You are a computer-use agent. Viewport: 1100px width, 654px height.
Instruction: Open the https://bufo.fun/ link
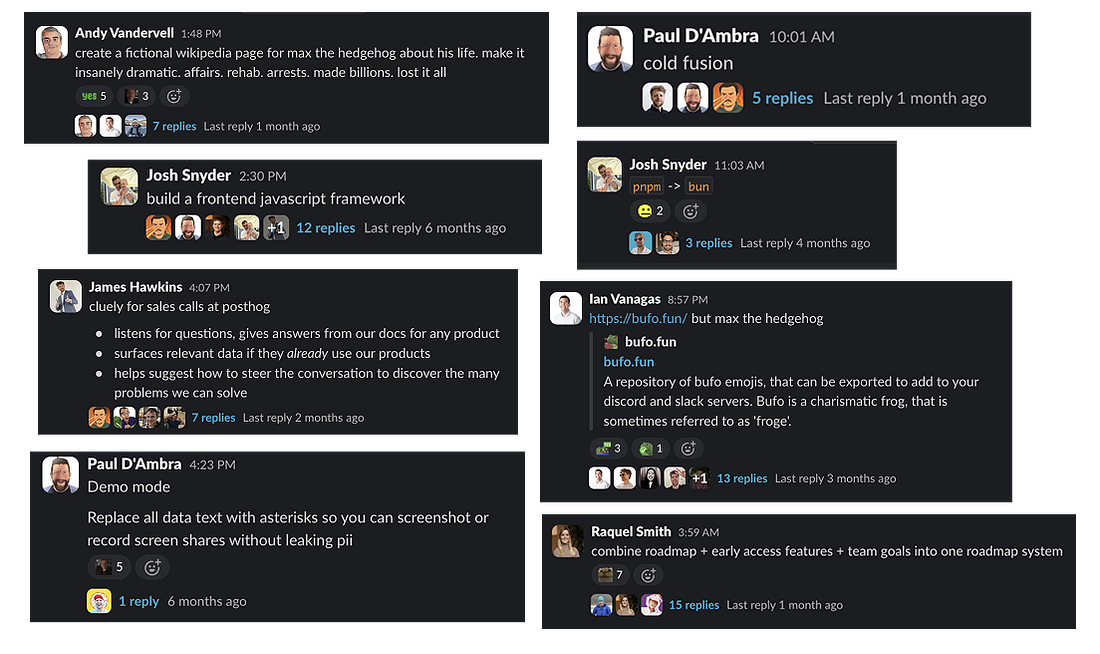coord(638,319)
